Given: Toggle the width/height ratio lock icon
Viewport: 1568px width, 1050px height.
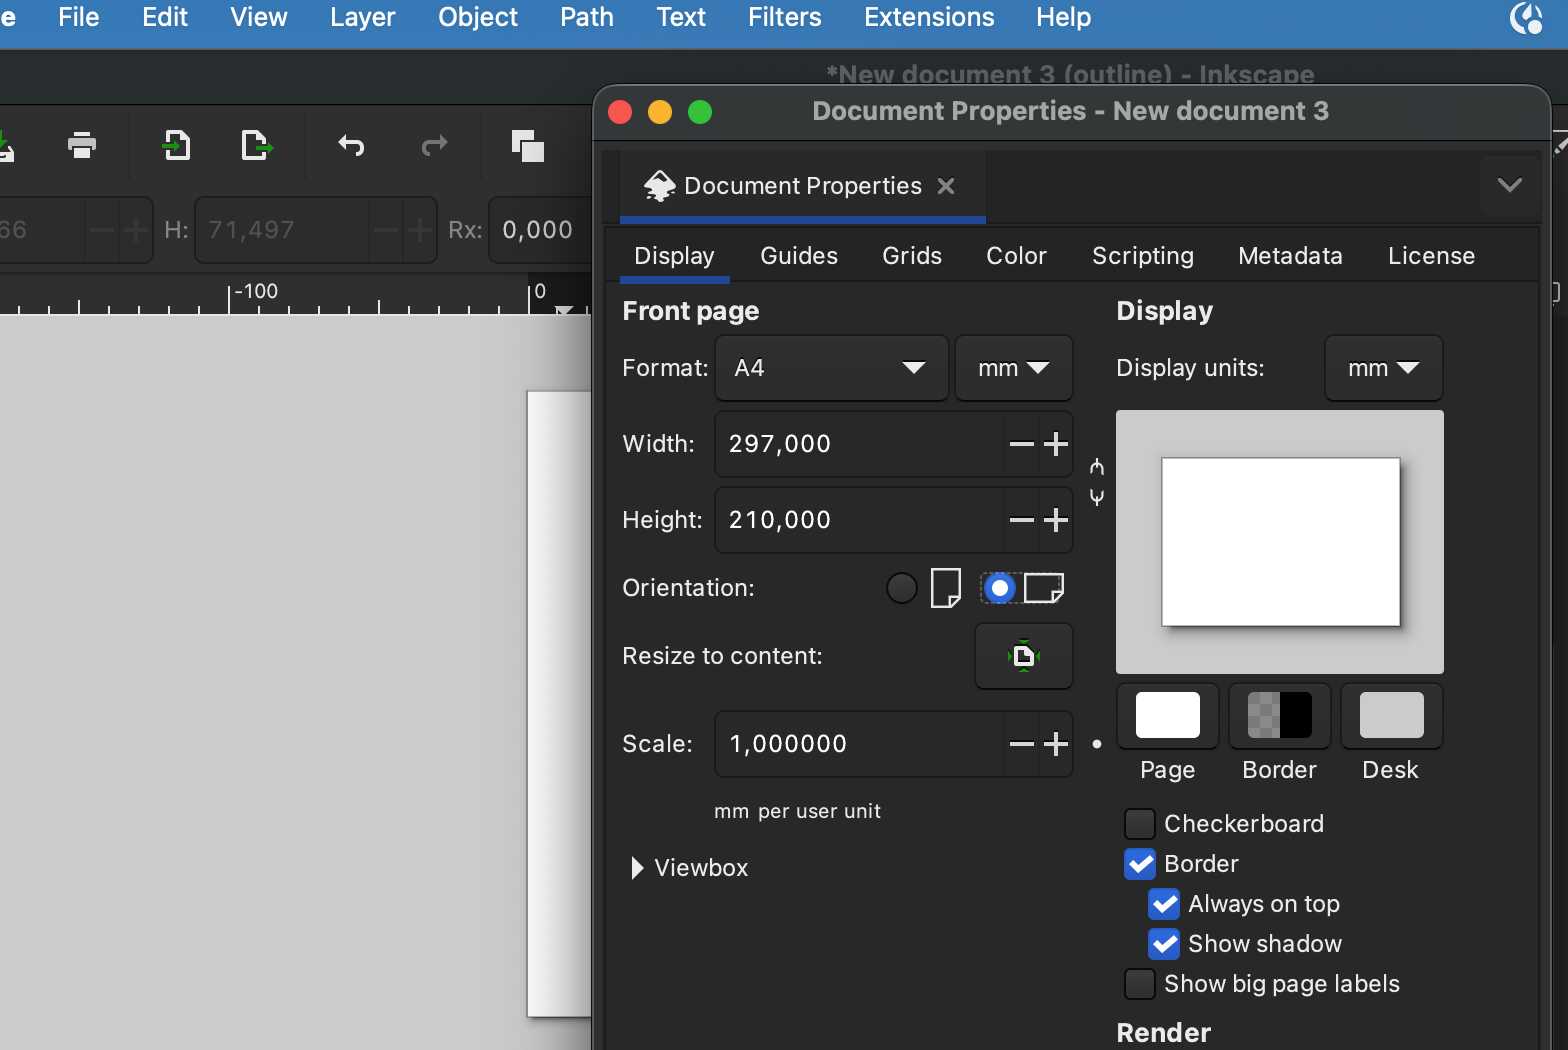Looking at the screenshot, I should [x=1097, y=482].
